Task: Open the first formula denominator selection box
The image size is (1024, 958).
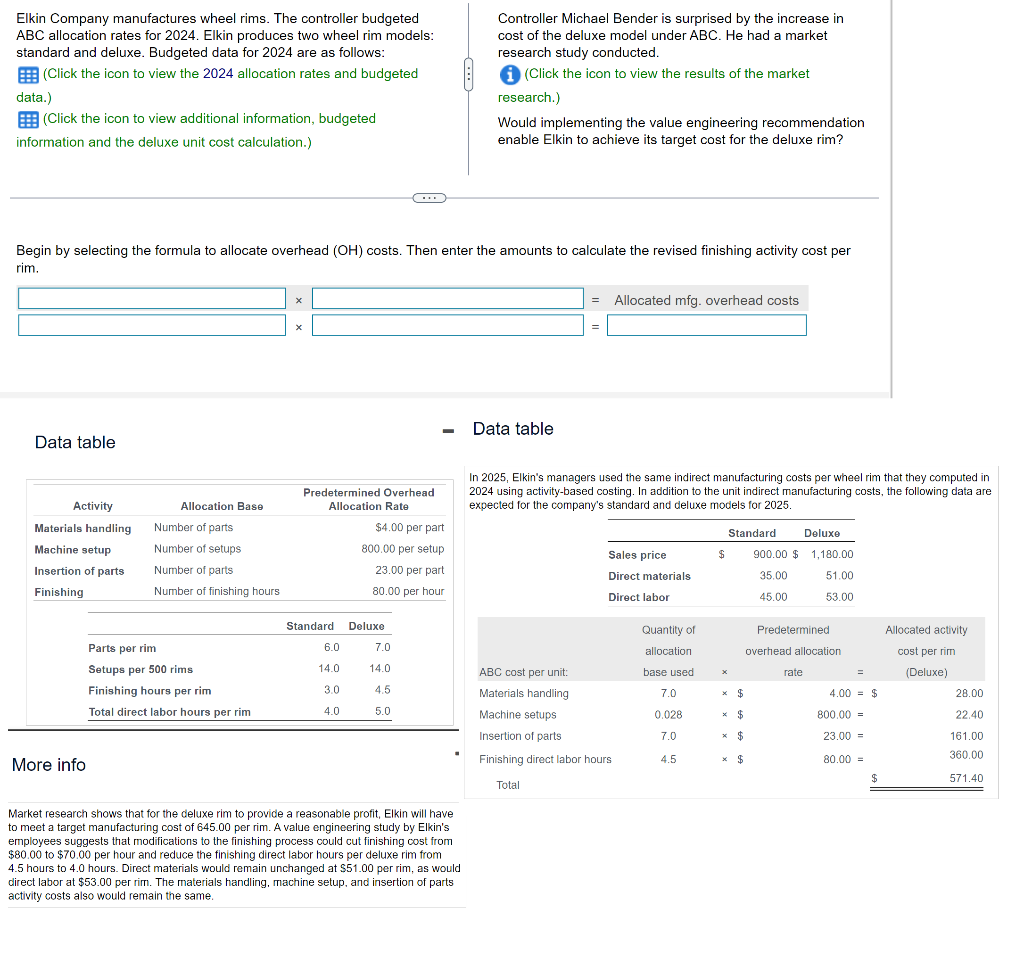Action: [447, 298]
